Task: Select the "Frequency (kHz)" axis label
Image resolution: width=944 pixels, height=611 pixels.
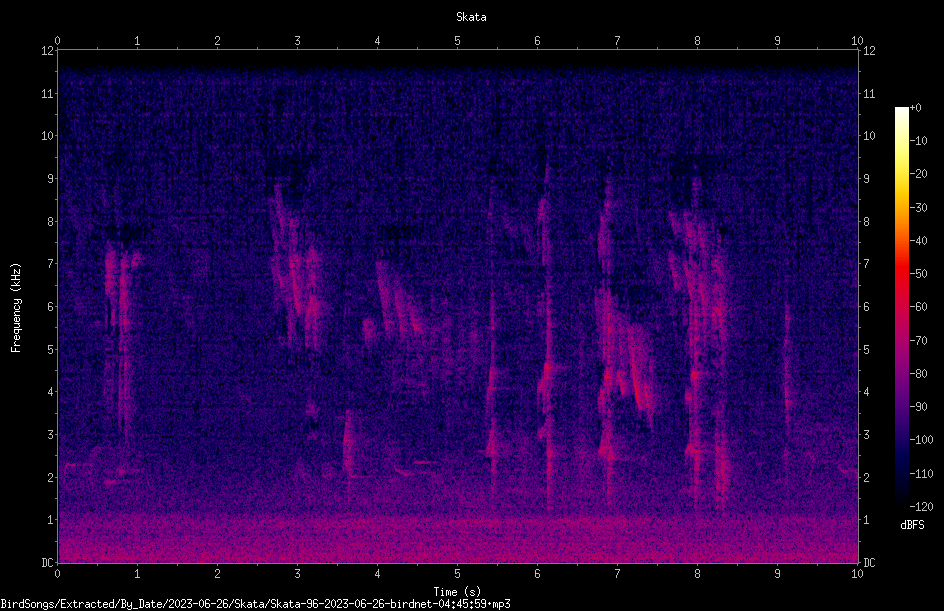Action: tap(16, 308)
